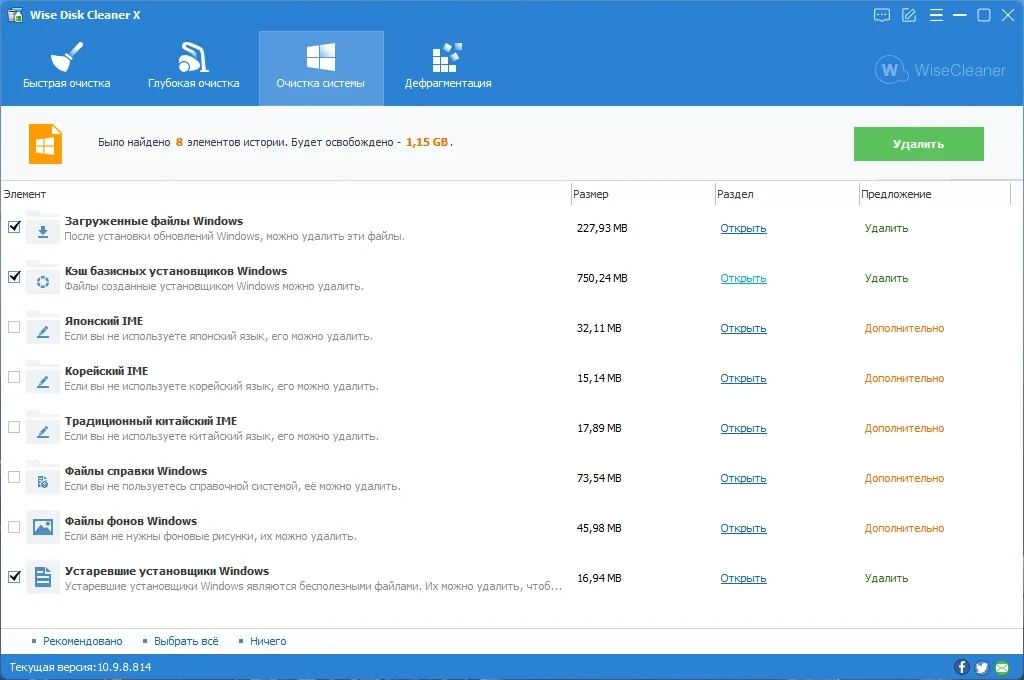Enable the Японский IME checkbox
The width and height of the screenshot is (1024, 680).
(x=14, y=327)
